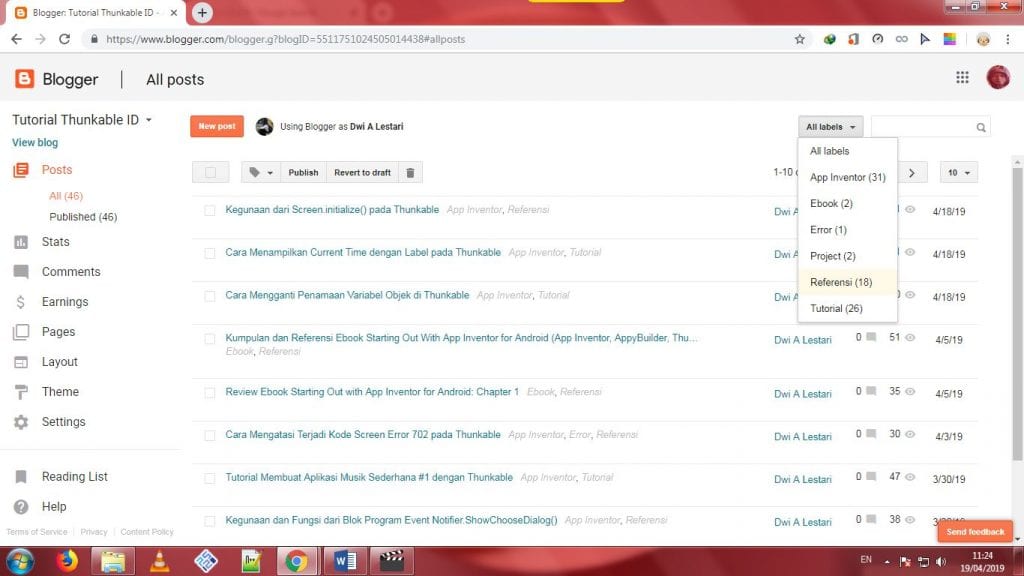The width and height of the screenshot is (1024, 576).
Task: Open the View blog link
Action: point(35,142)
